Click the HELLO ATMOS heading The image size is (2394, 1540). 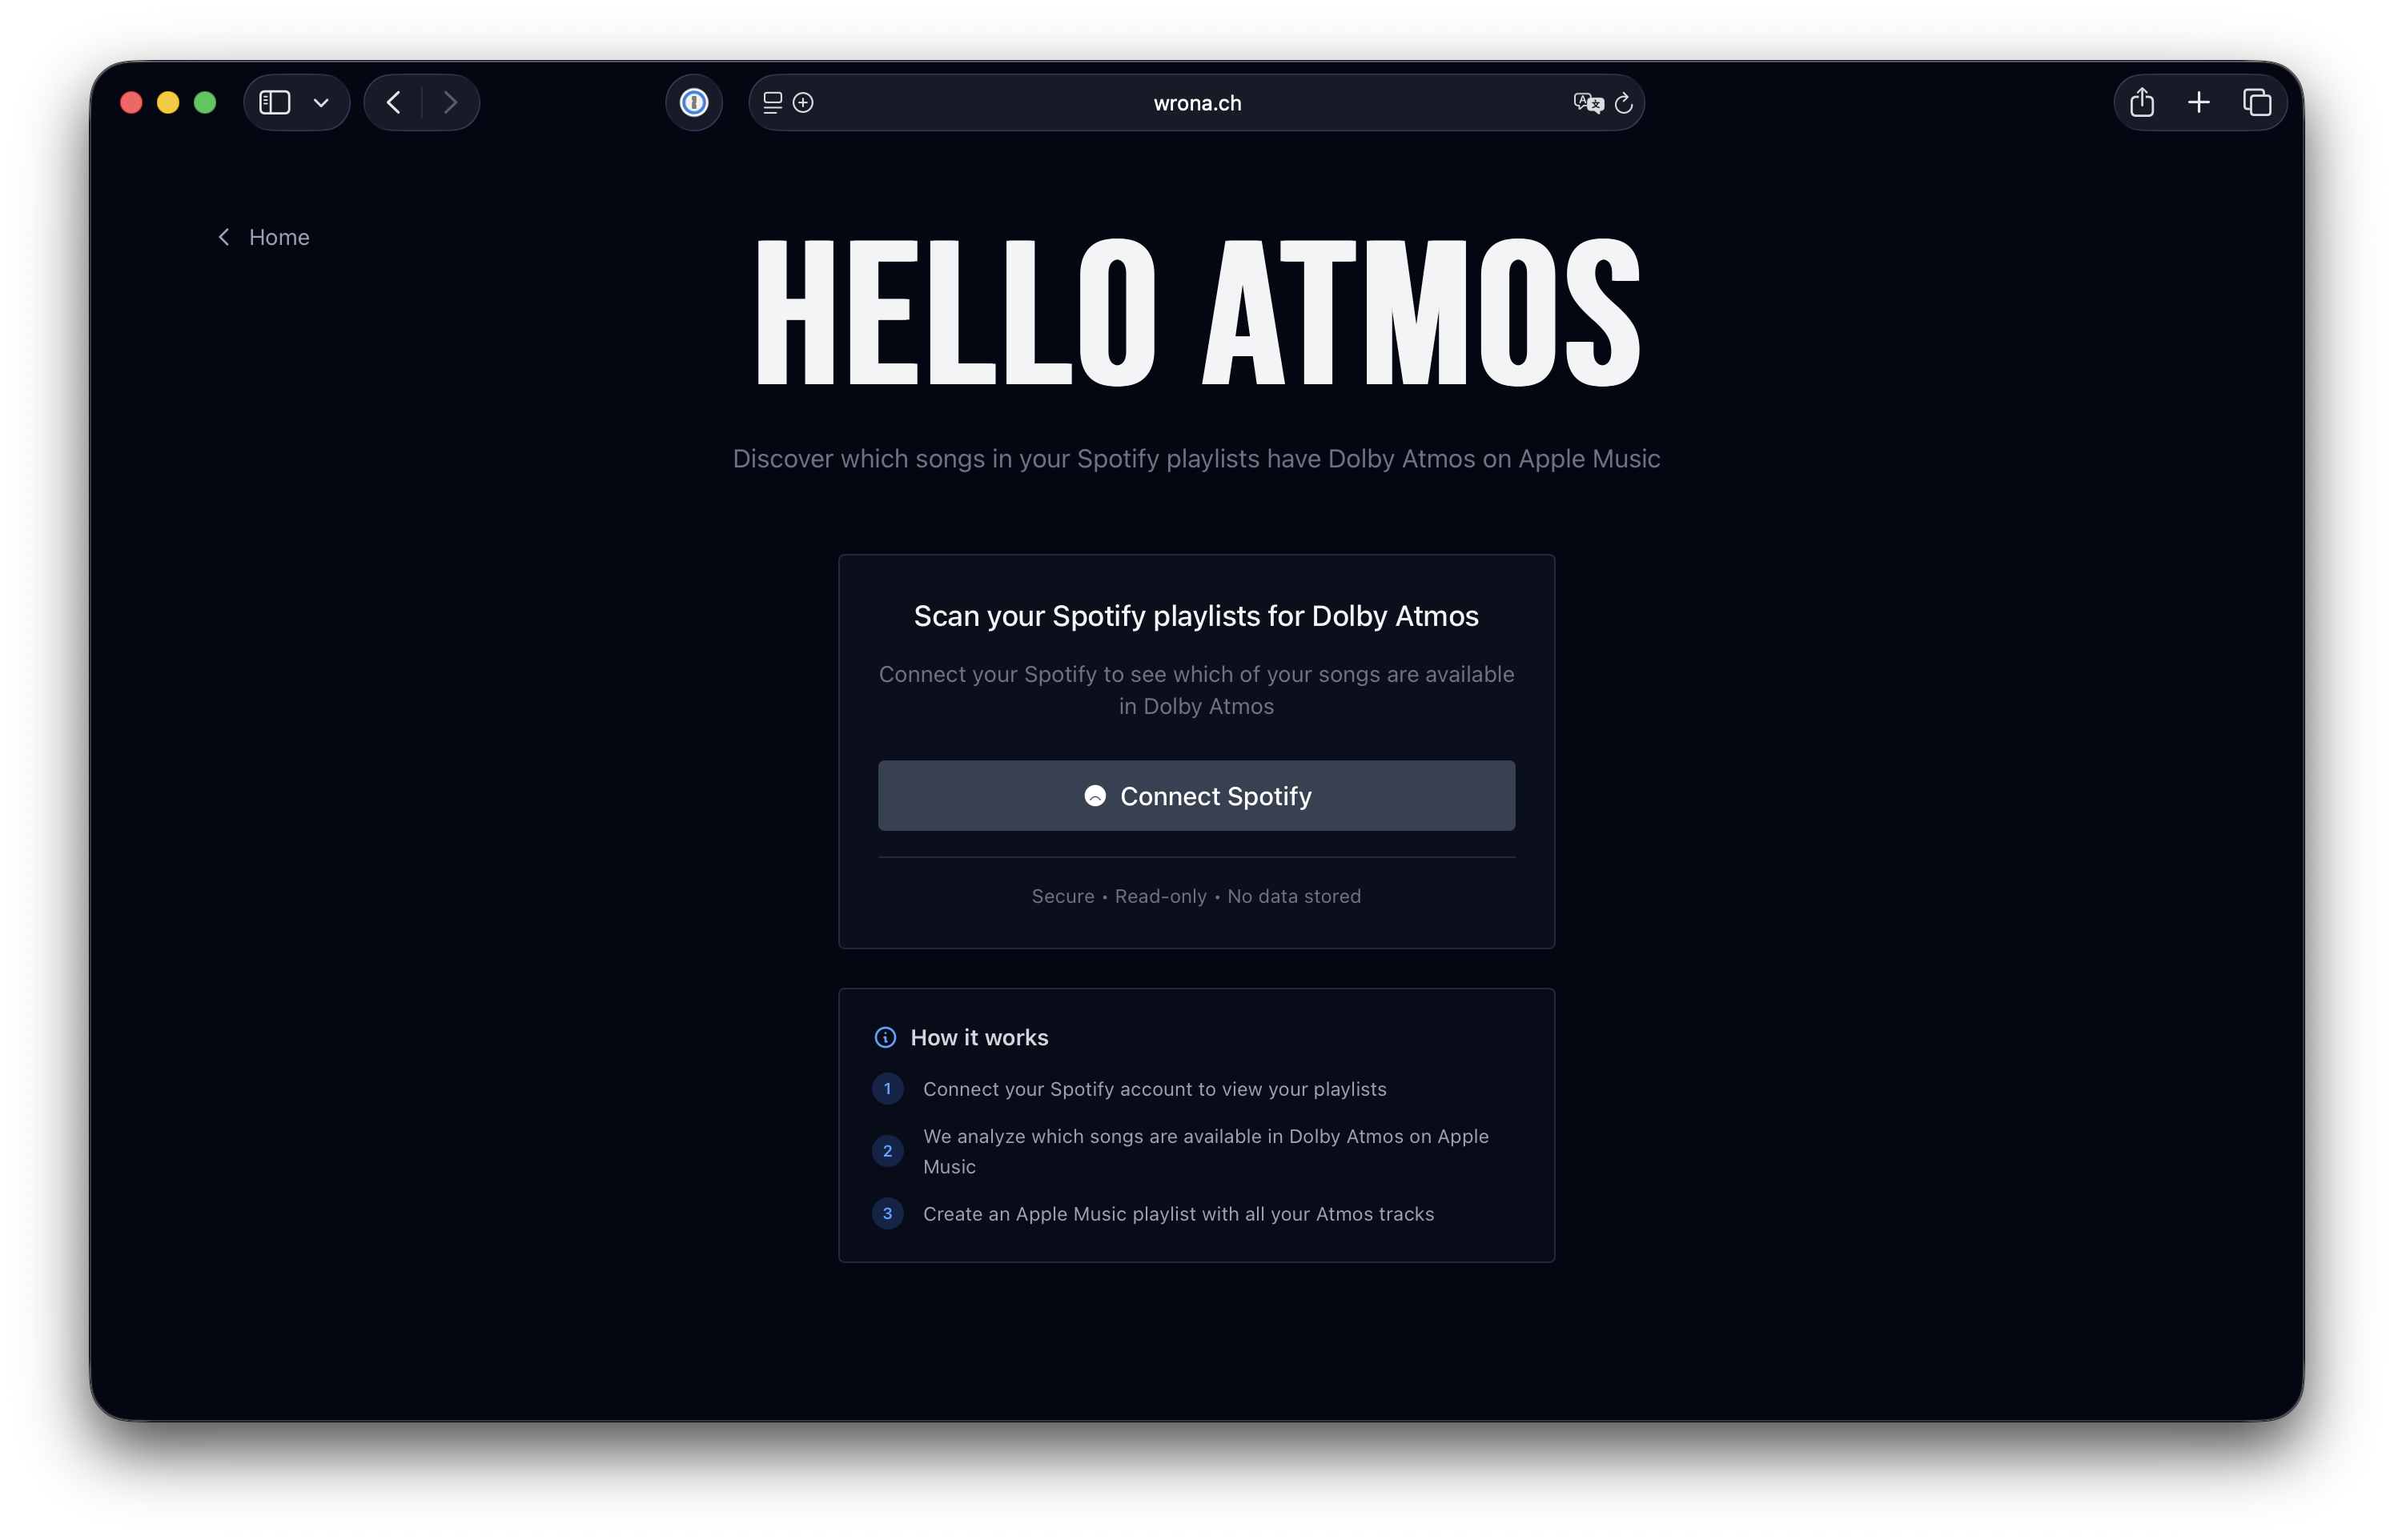(1196, 312)
